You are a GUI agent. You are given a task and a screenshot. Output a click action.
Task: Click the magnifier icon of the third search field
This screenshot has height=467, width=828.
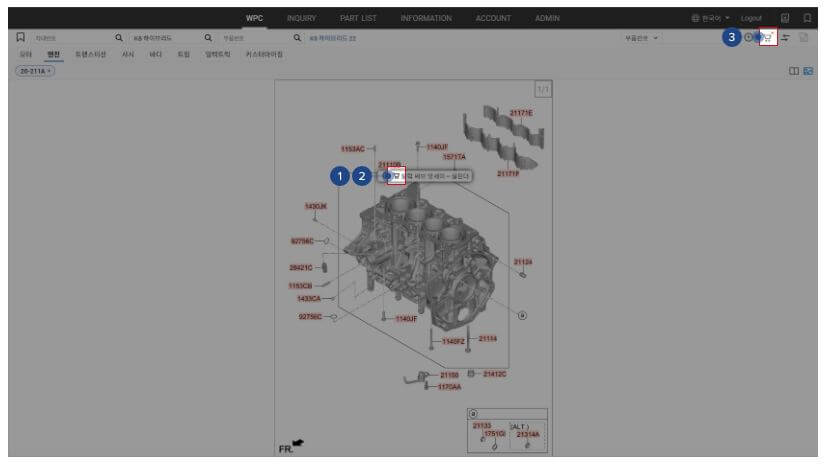click(297, 38)
